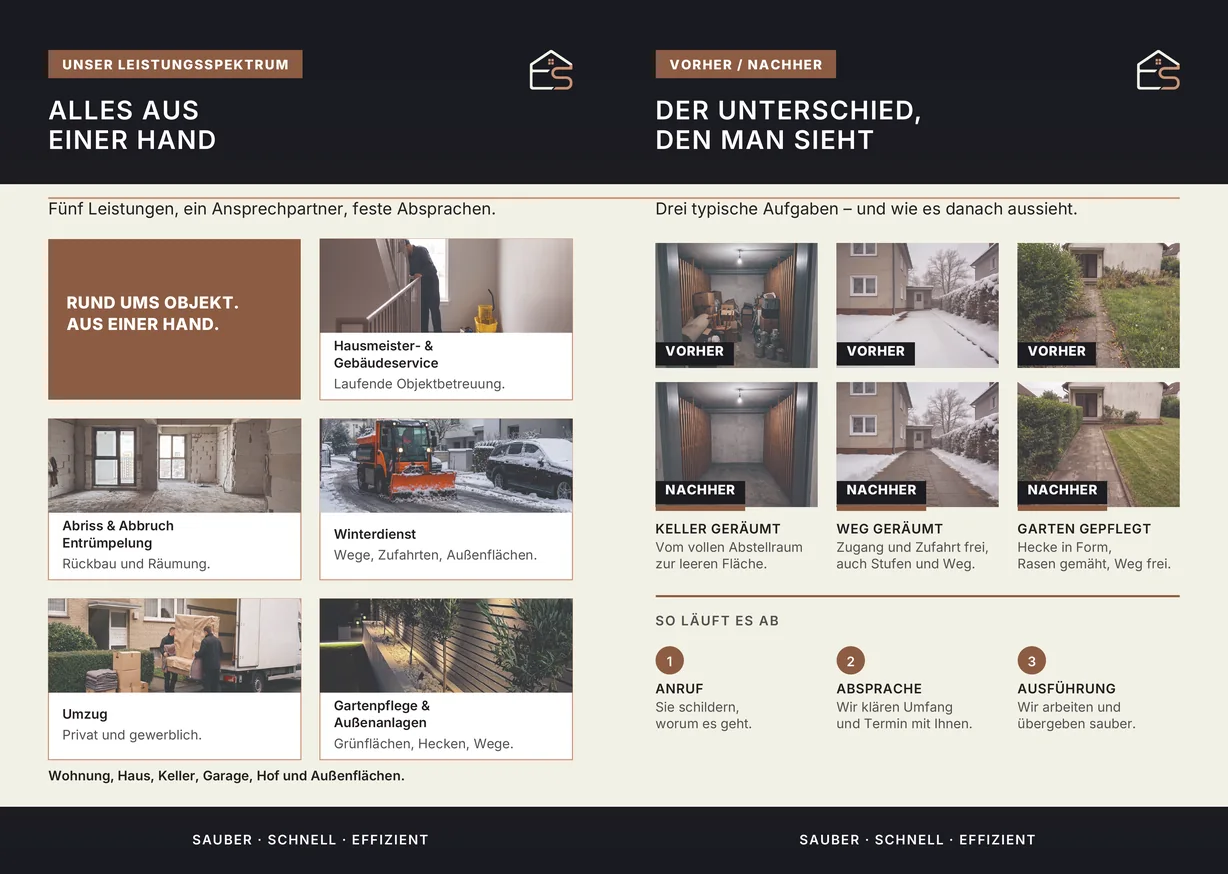The width and height of the screenshot is (1228, 874).
Task: Click 'Sie schildern, worum es geht.' text
Action: tap(704, 715)
